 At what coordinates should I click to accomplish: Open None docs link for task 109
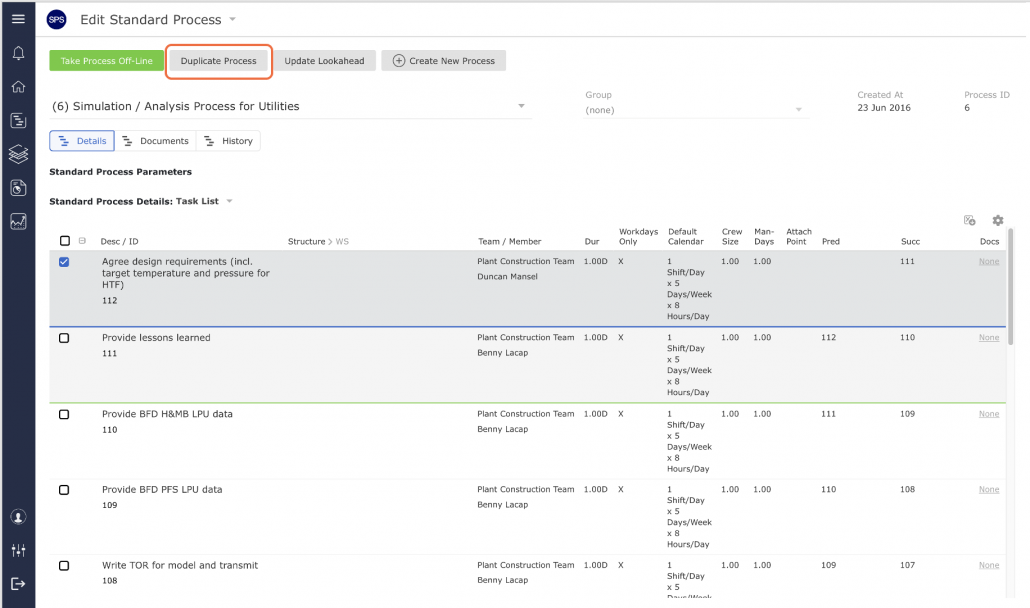pyautogui.click(x=989, y=489)
